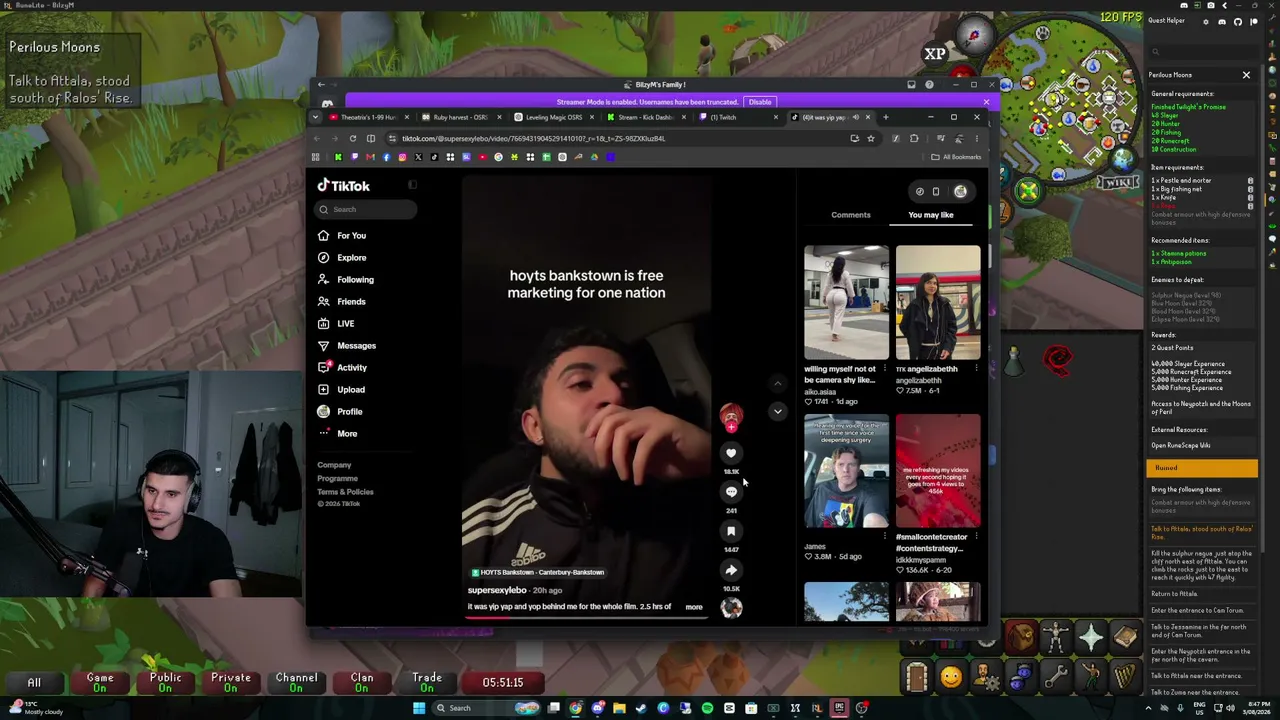Open the supersexylebo username link
This screenshot has height=720, width=1280.
[x=497, y=590]
